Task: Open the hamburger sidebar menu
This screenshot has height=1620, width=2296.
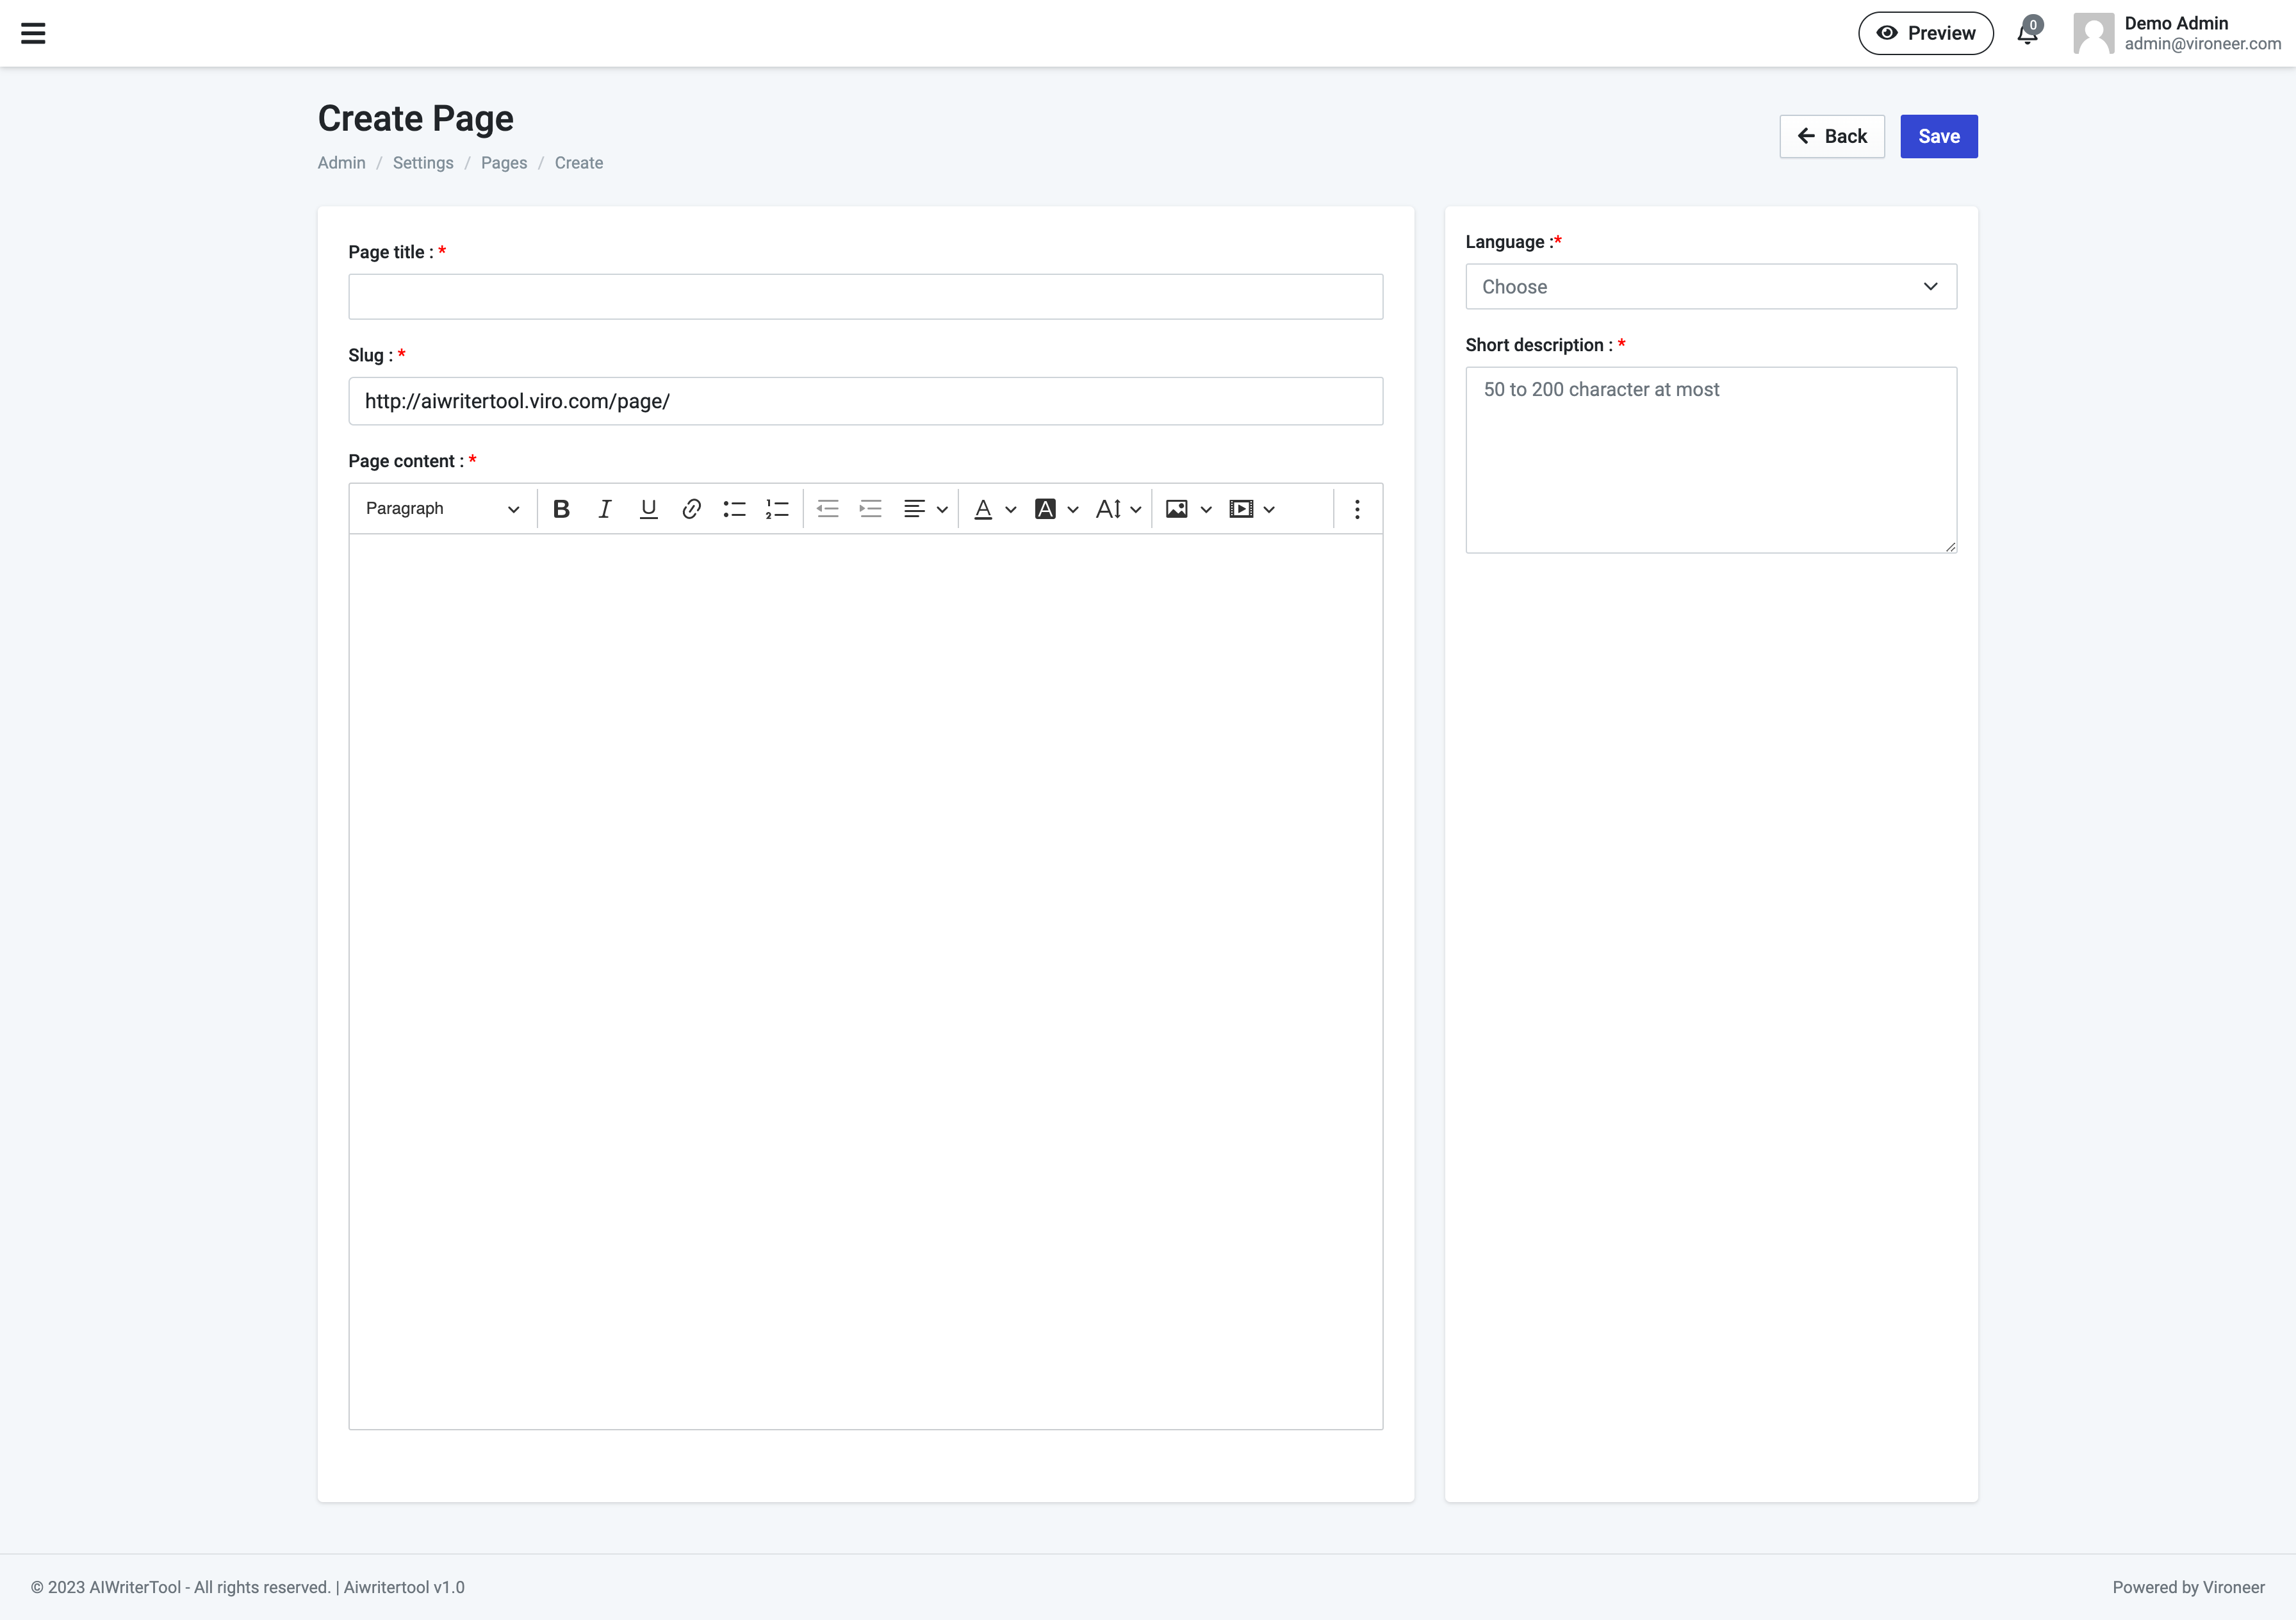Action: (33, 33)
